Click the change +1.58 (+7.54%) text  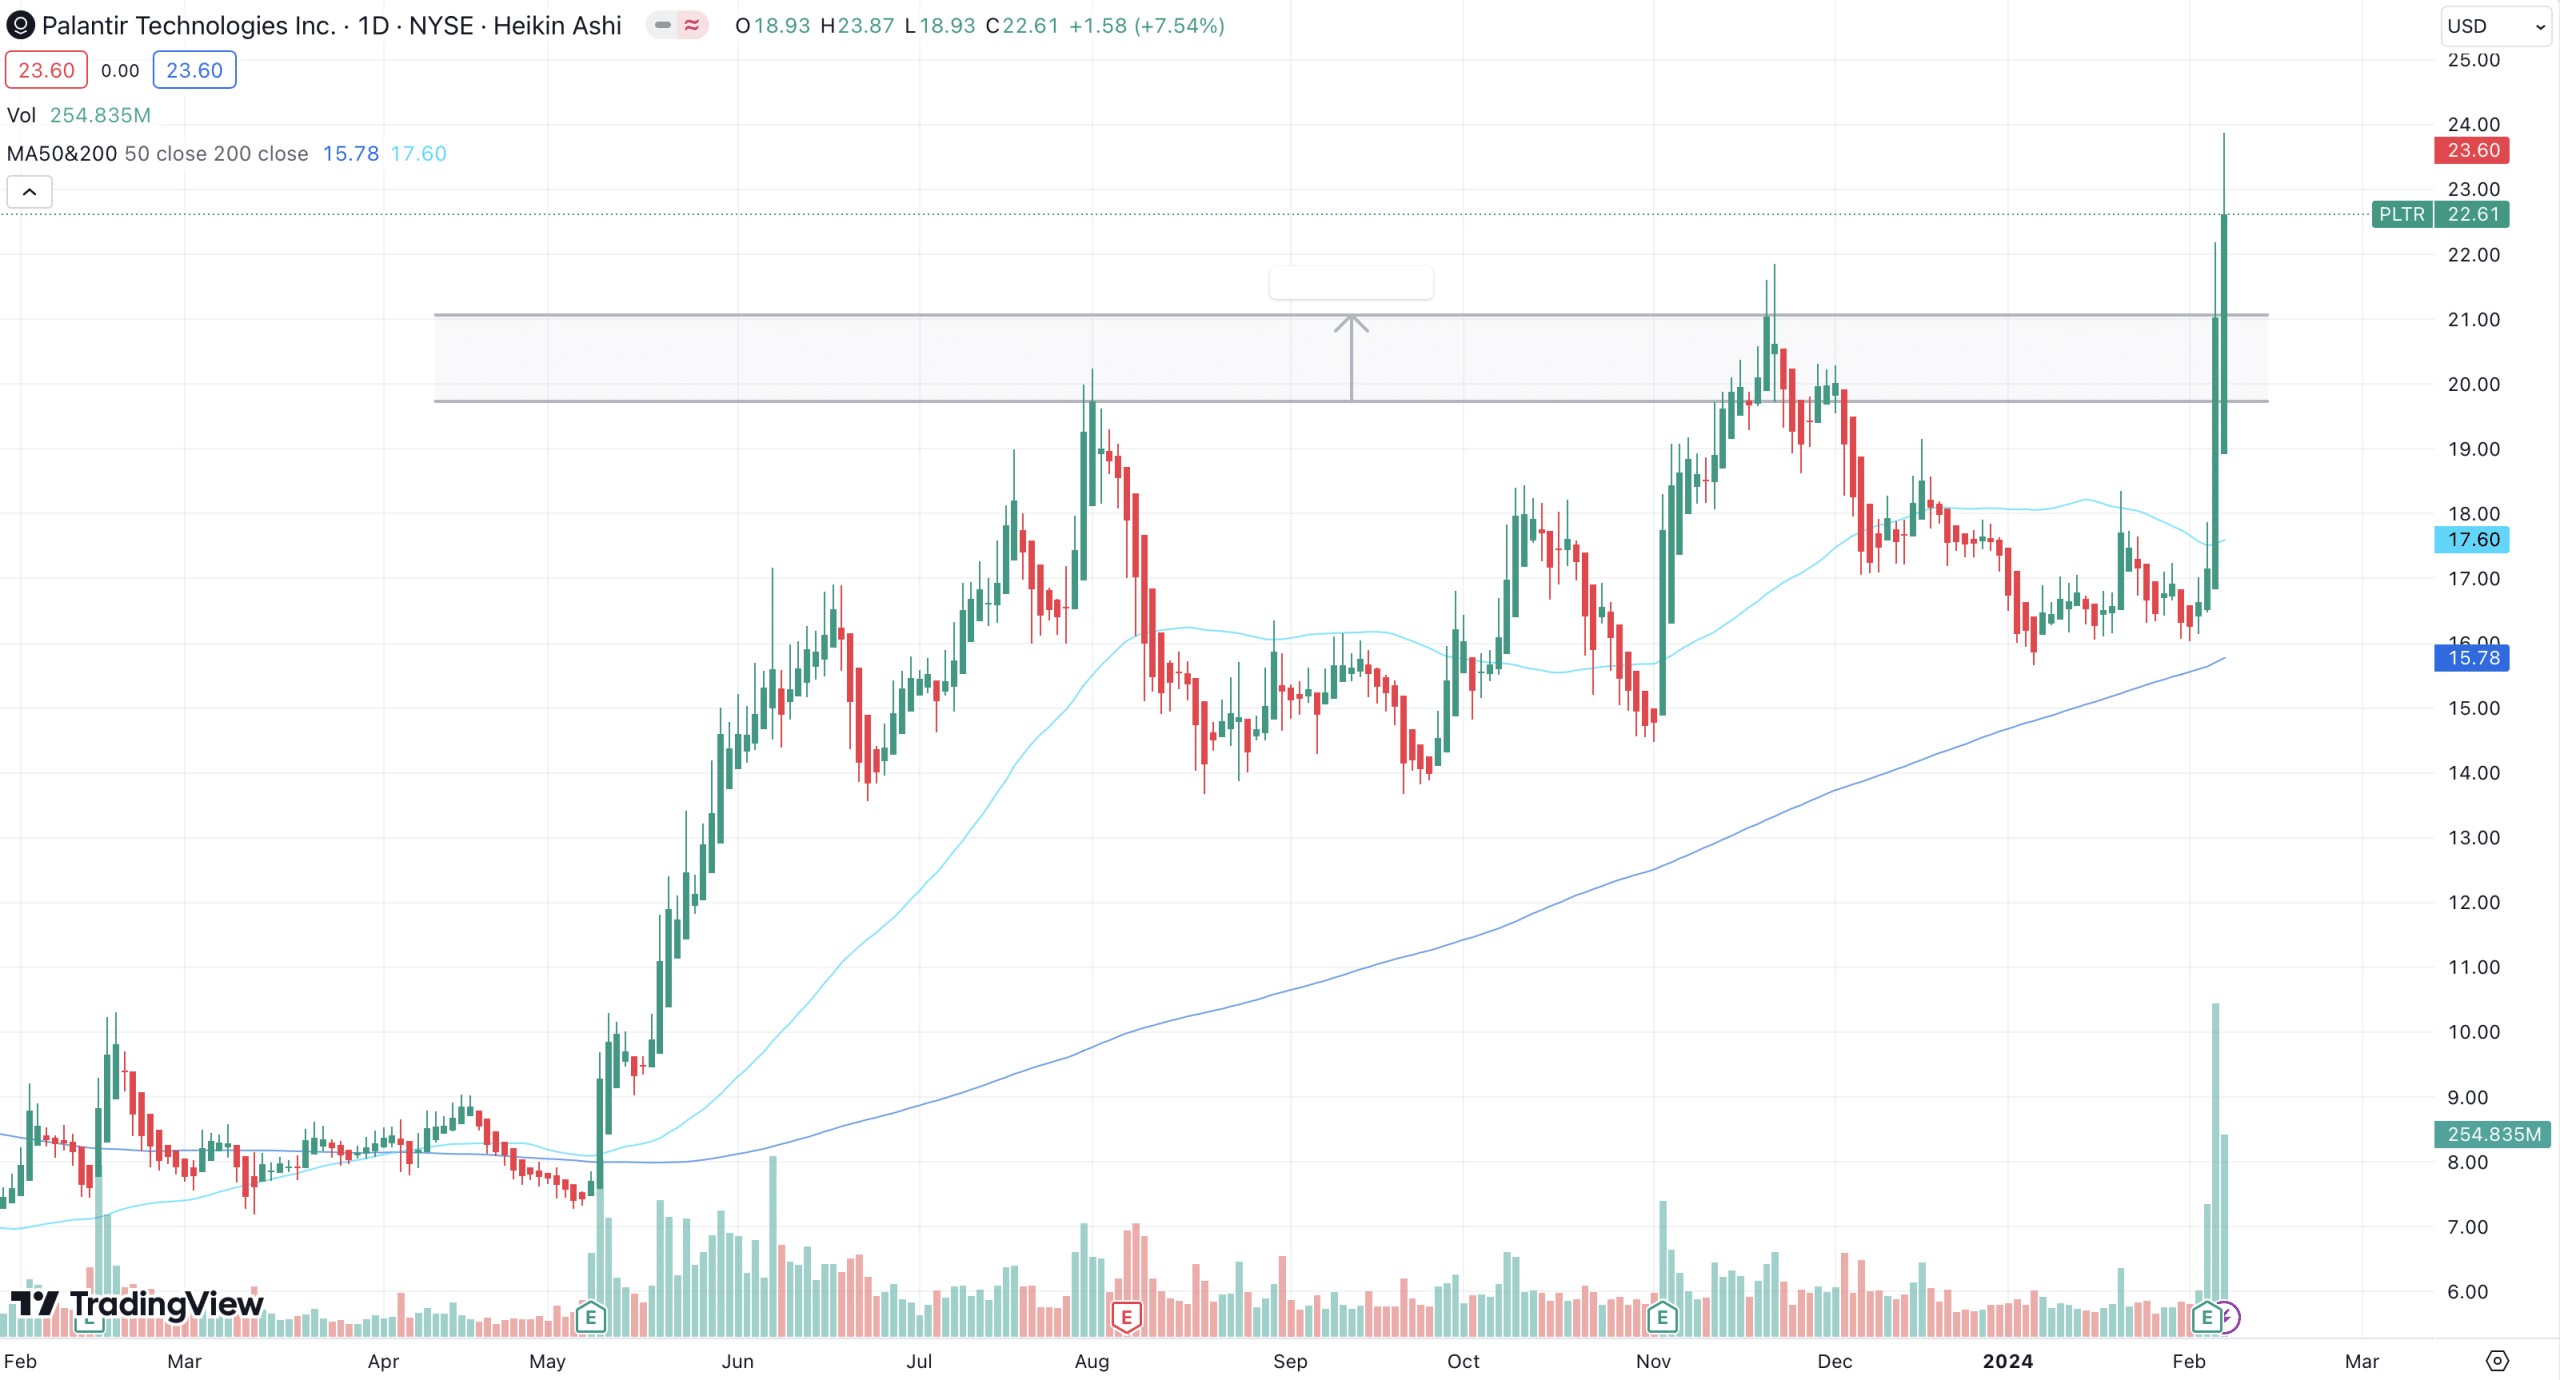click(1147, 26)
